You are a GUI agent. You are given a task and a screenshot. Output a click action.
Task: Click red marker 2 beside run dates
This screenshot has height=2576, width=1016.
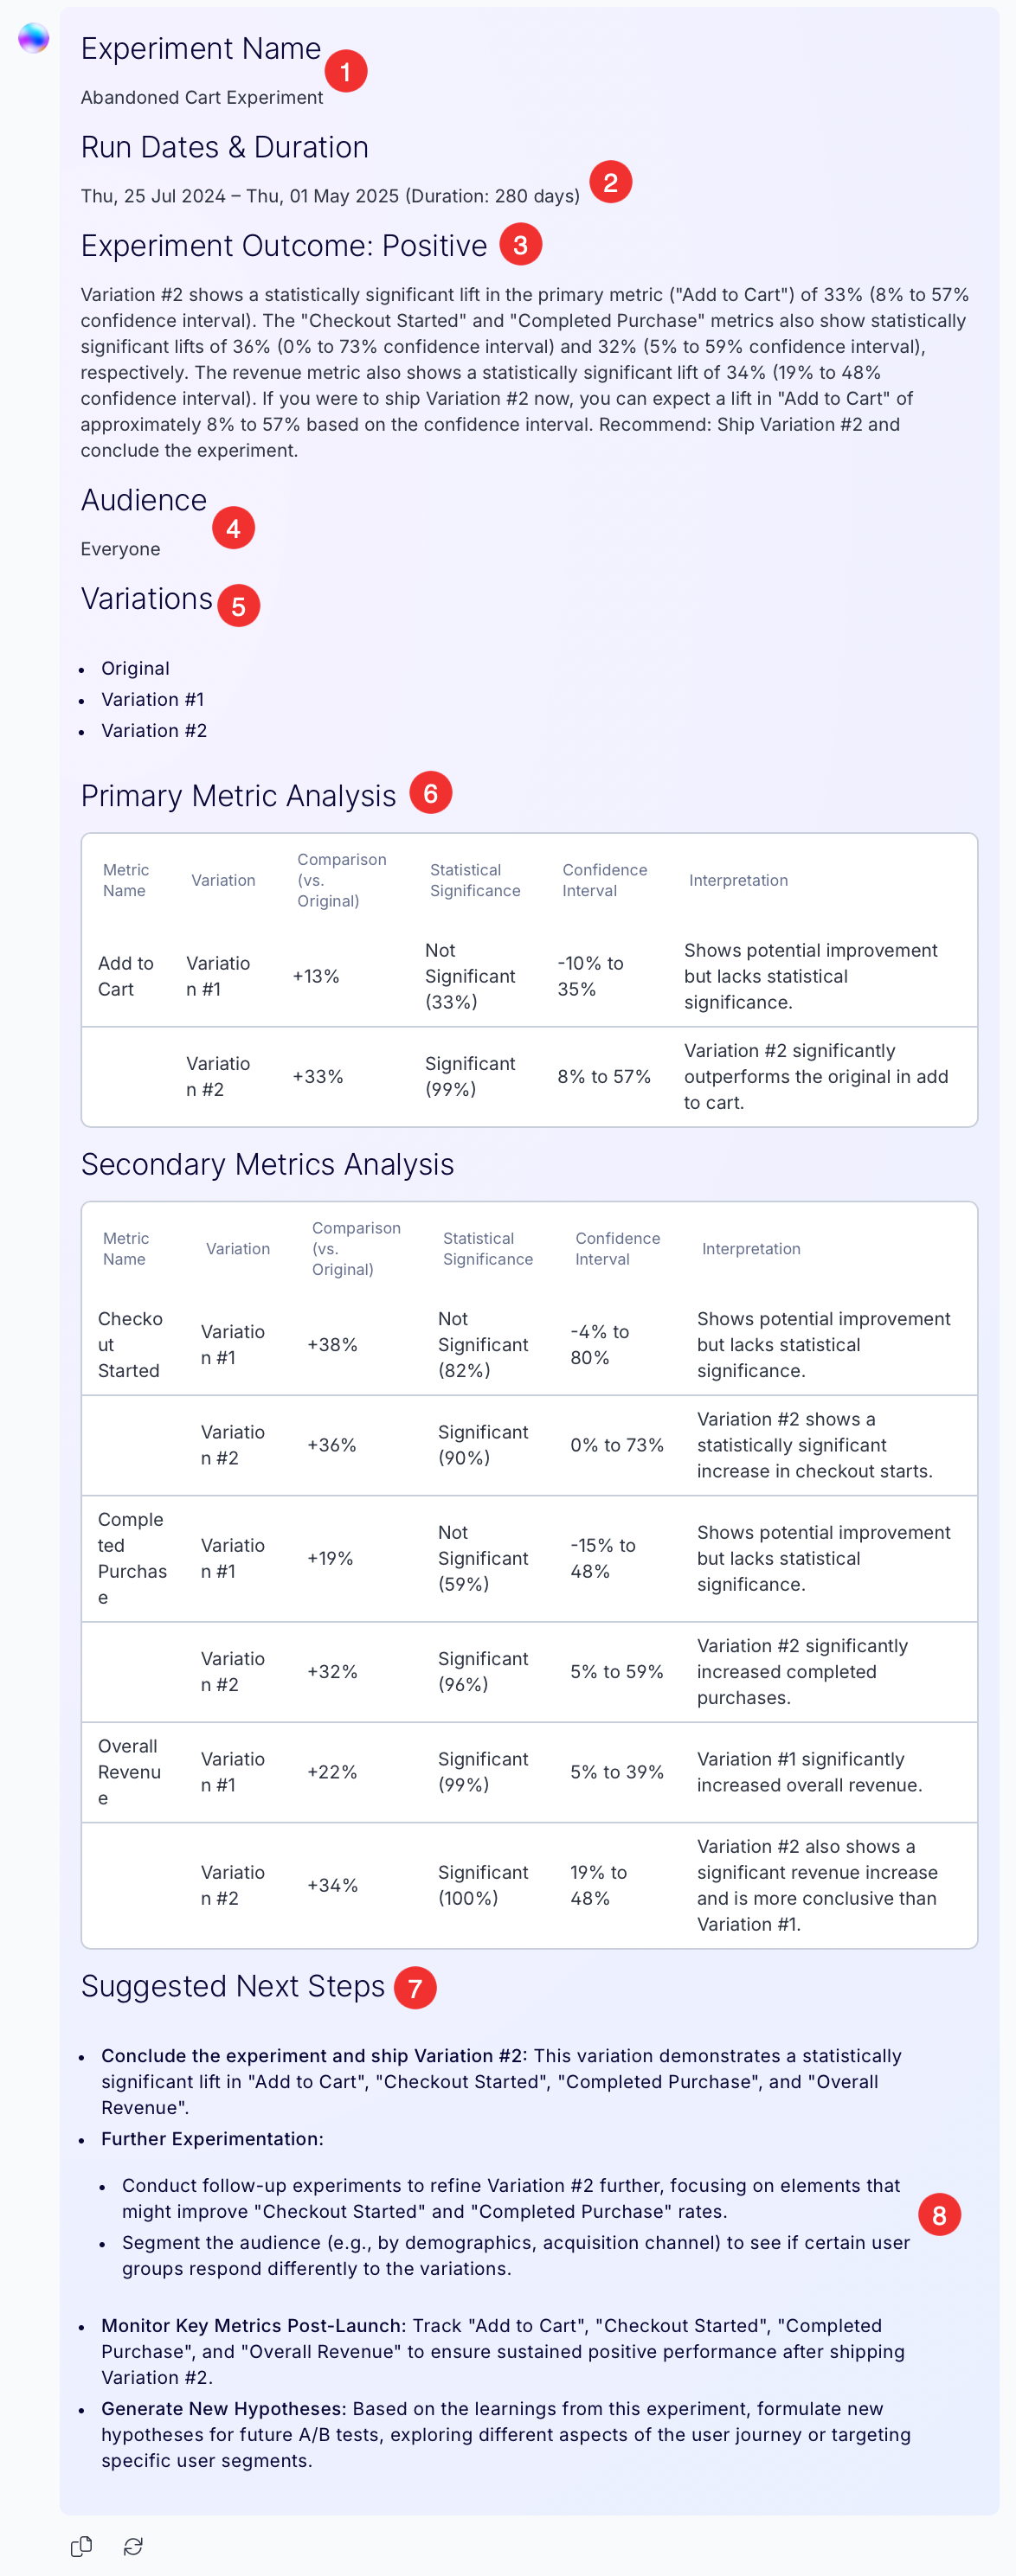tap(610, 182)
